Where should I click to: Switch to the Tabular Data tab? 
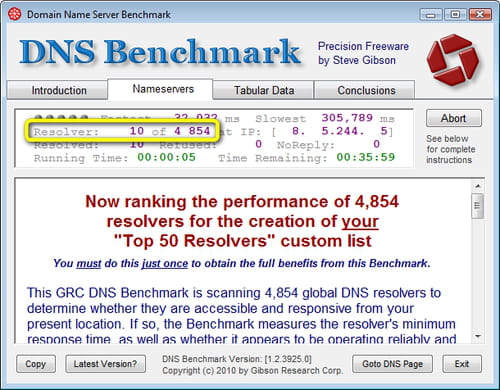coord(263,90)
